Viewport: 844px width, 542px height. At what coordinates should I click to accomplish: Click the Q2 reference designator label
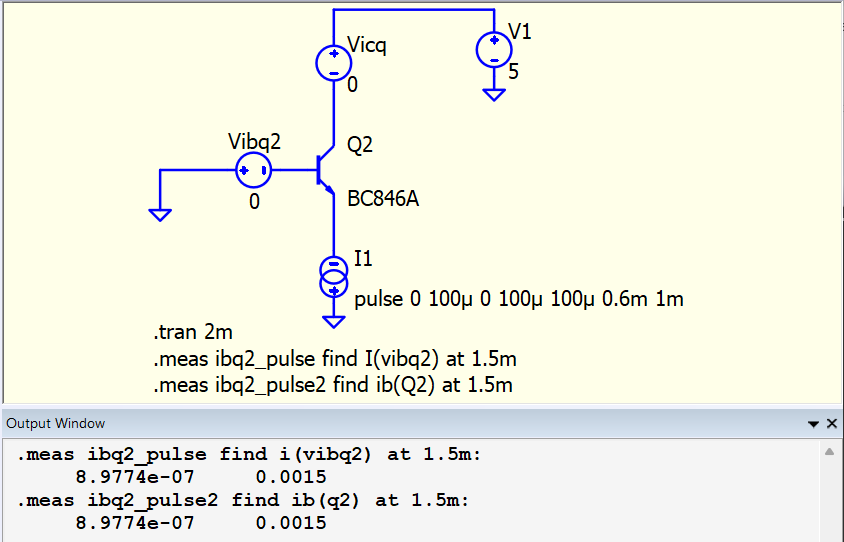pyautogui.click(x=359, y=145)
